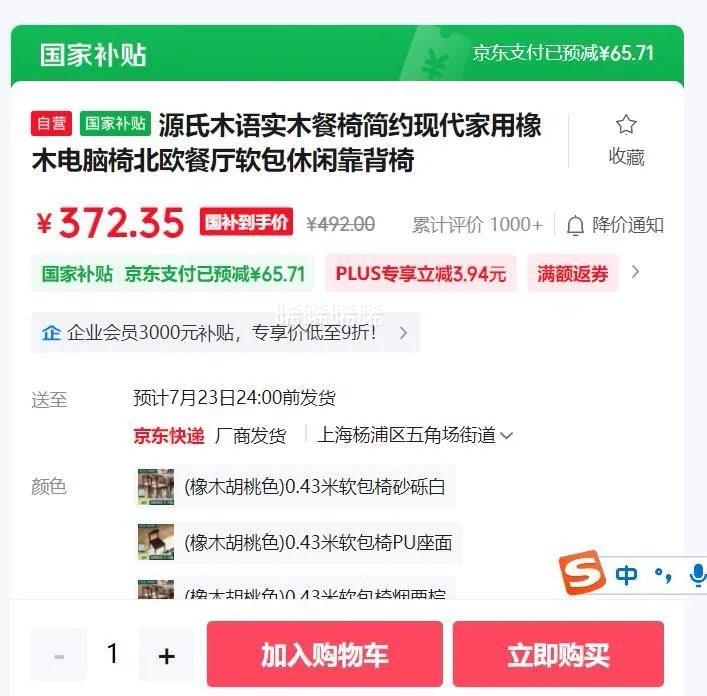This screenshot has width=707, height=696.
Task: Click the Sogou microphone voice input icon
Action: [698, 575]
